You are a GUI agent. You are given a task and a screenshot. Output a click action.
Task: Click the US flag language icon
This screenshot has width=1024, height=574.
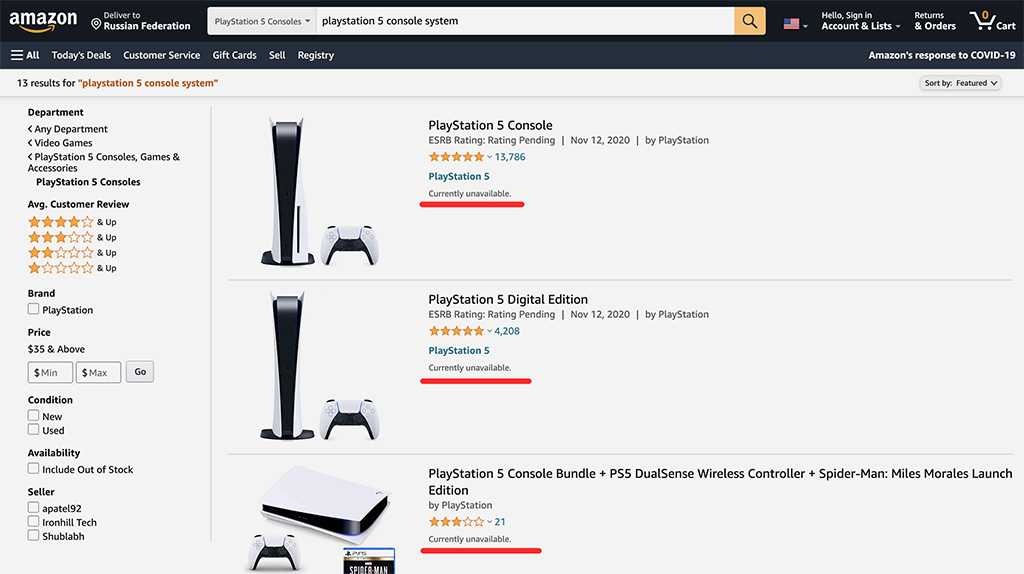coord(792,23)
